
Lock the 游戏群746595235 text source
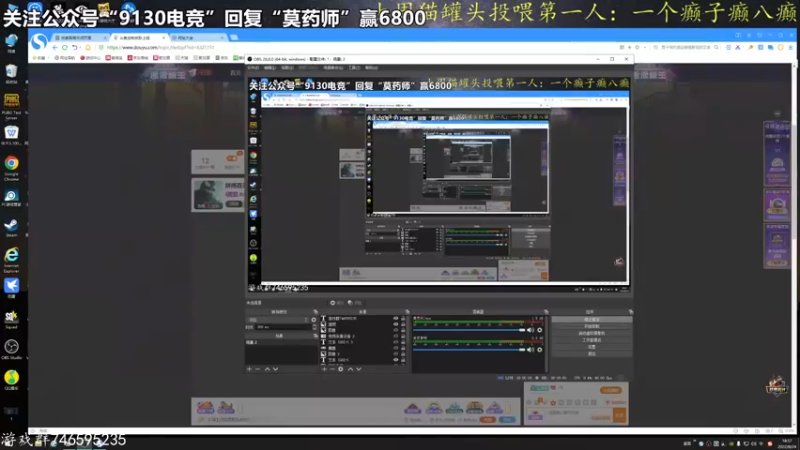403,318
